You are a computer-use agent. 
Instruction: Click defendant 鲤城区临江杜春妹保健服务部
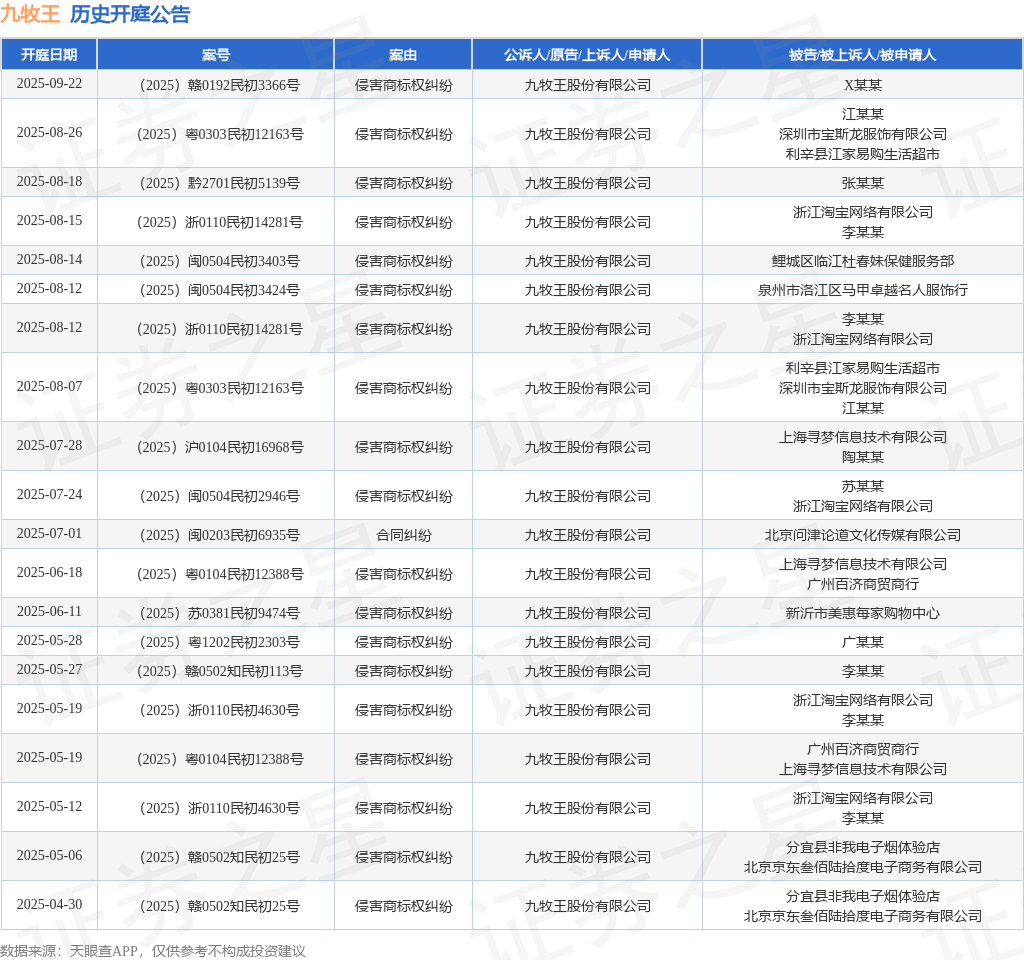(x=863, y=261)
